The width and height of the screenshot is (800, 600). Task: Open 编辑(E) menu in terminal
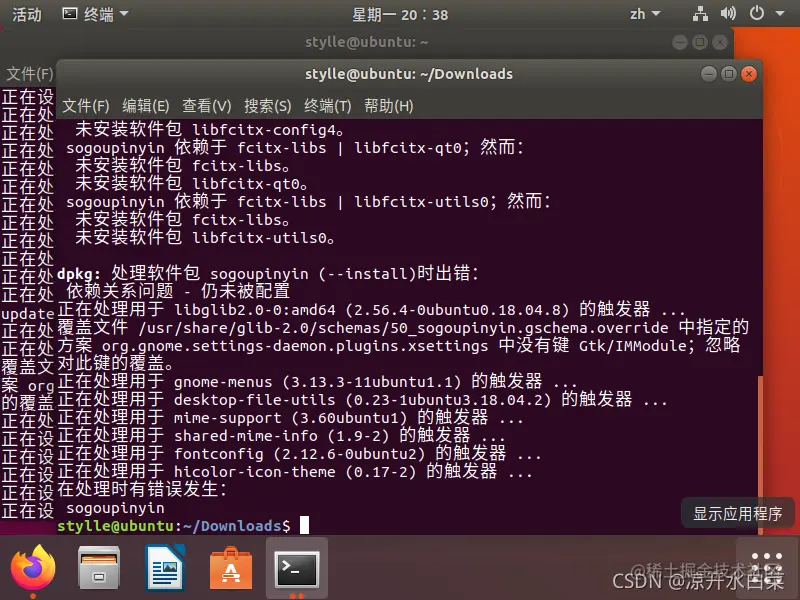point(146,106)
